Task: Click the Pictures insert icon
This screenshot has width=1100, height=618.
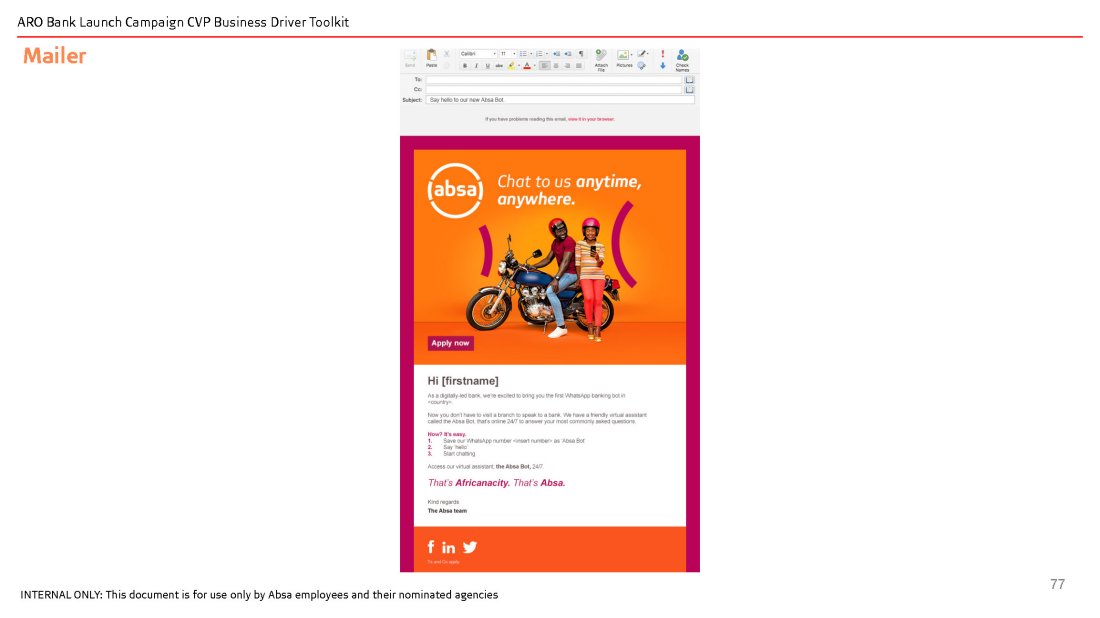Action: point(623,55)
